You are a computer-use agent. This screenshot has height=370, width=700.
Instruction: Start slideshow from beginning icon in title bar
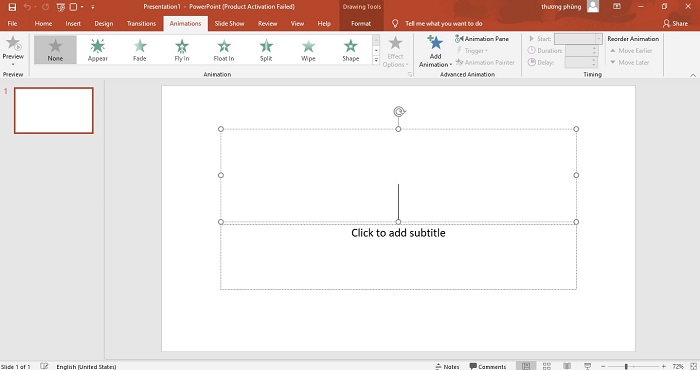point(61,7)
